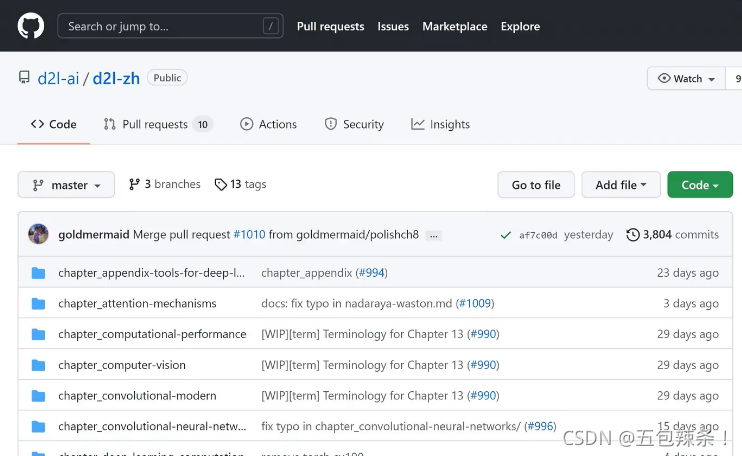Screen dimensions: 742x456
Task: Expand the master branch selector
Action: pyautogui.click(x=66, y=184)
